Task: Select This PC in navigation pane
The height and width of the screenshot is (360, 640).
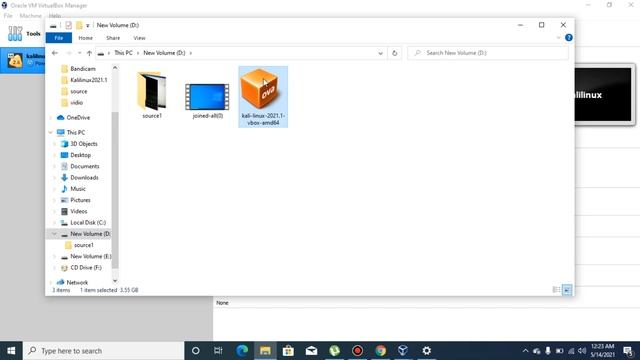Action: 76,132
